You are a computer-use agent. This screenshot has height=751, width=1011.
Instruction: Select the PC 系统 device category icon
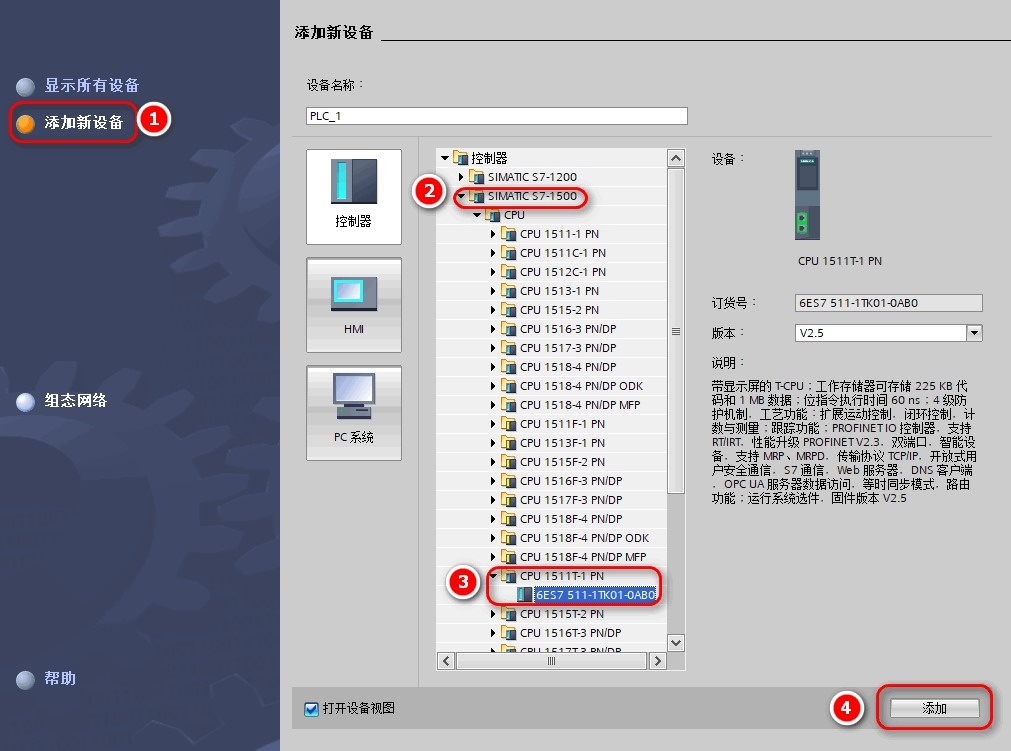[x=353, y=413]
